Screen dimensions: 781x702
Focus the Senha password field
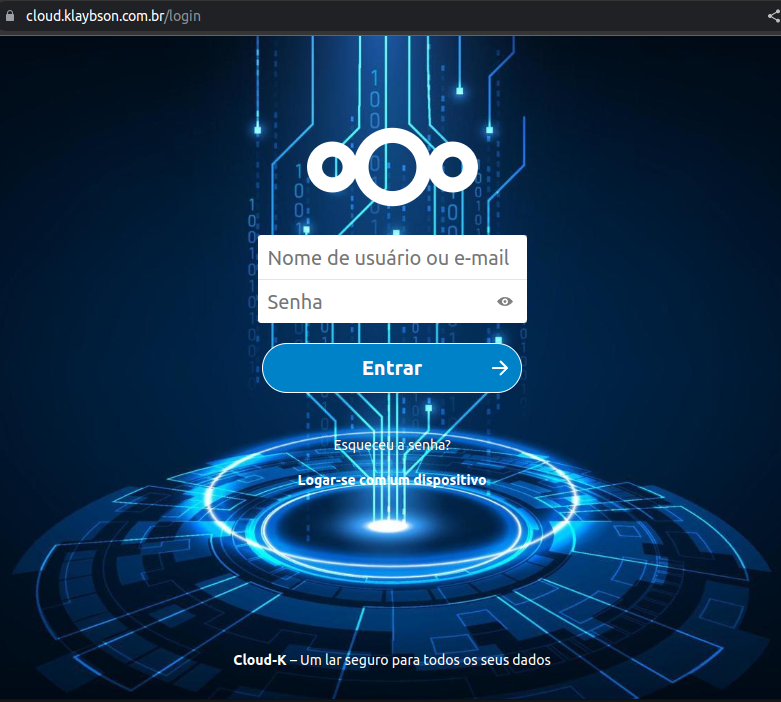[x=392, y=301]
